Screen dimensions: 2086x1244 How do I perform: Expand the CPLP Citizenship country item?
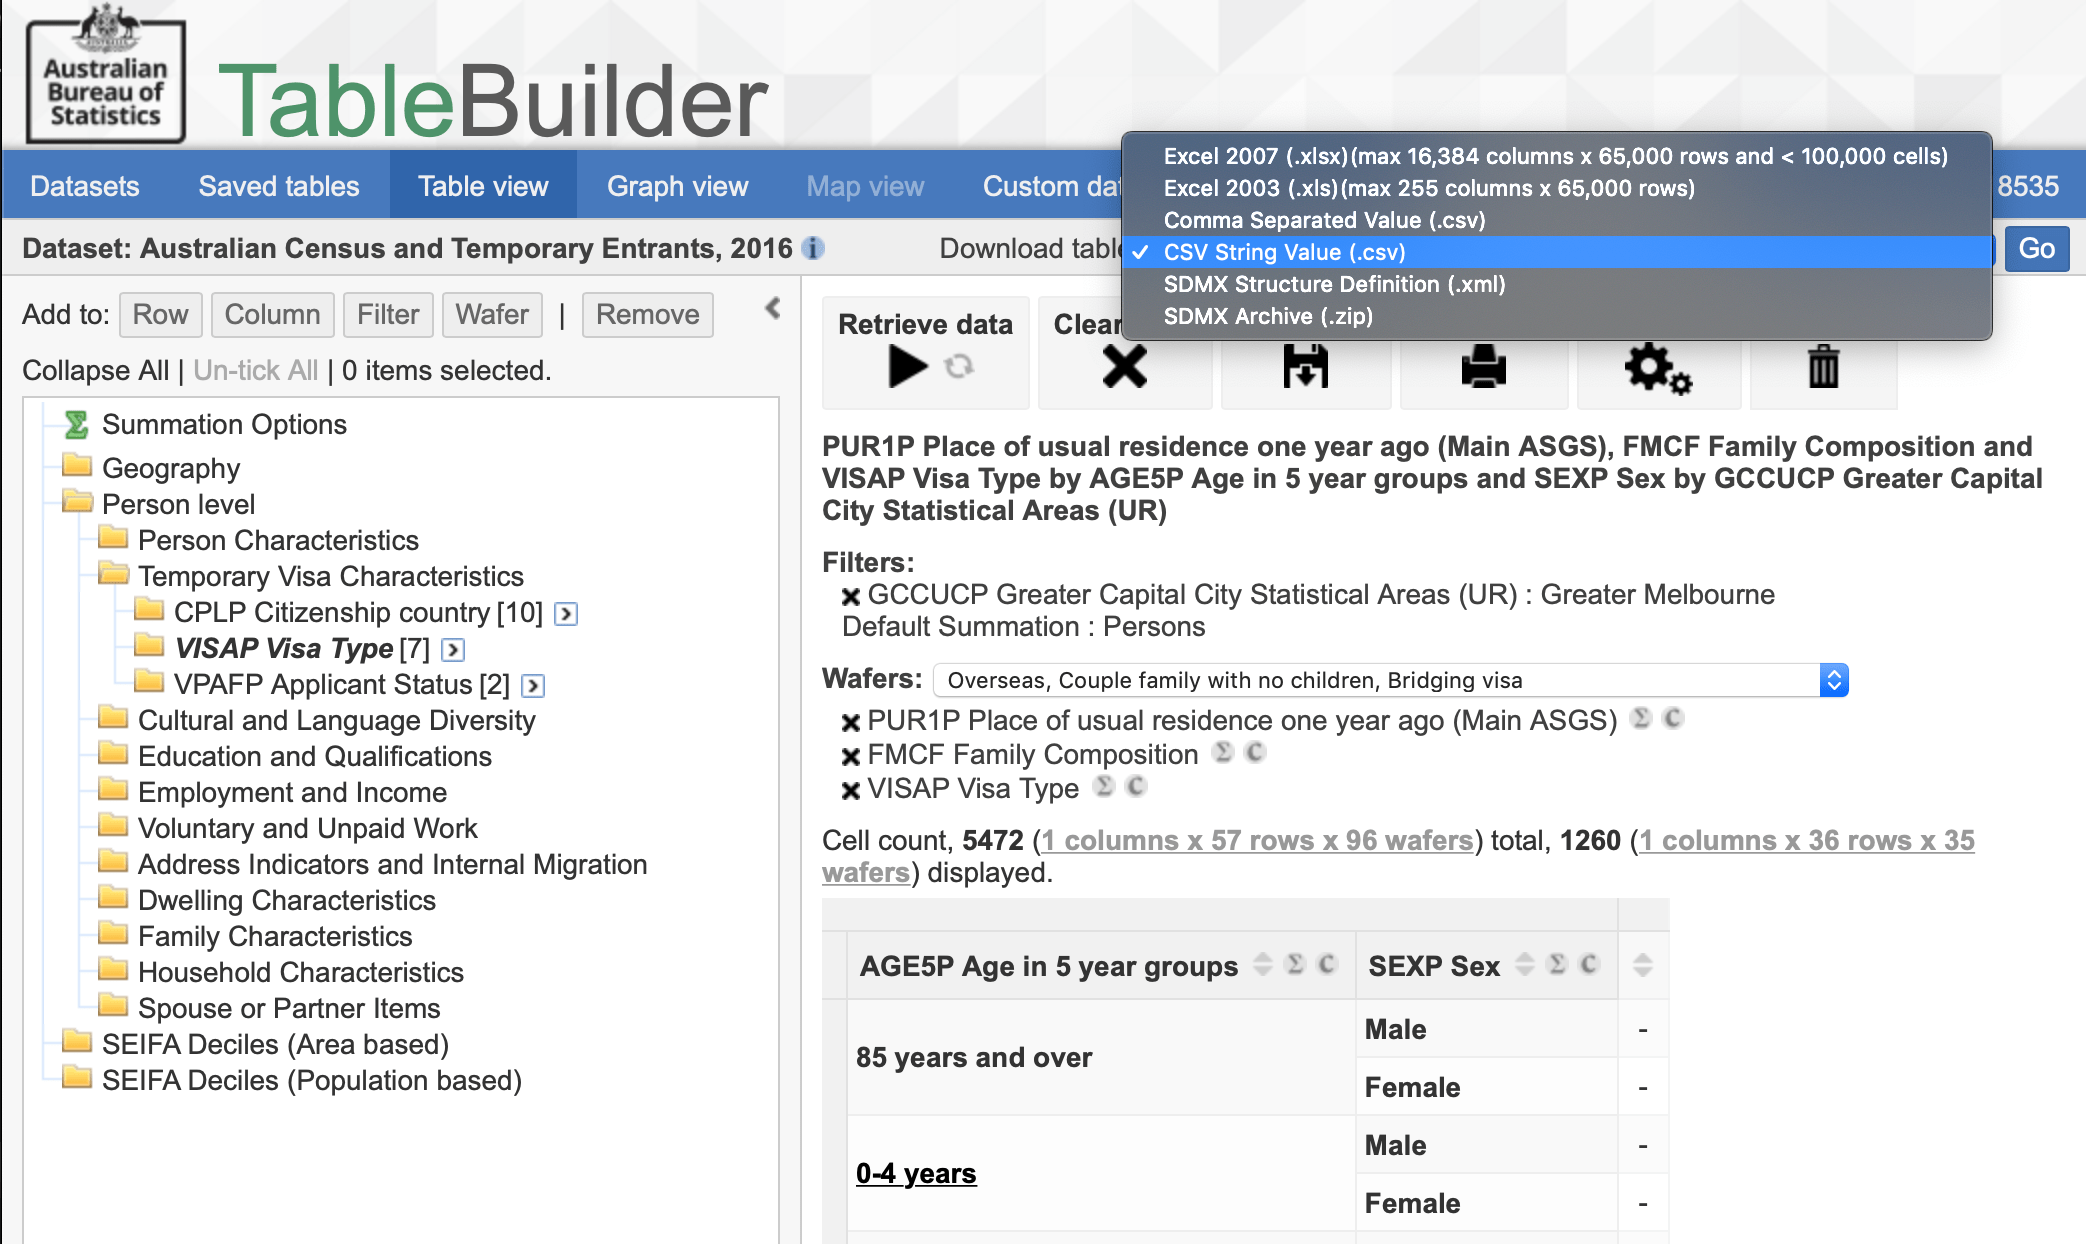point(565,614)
